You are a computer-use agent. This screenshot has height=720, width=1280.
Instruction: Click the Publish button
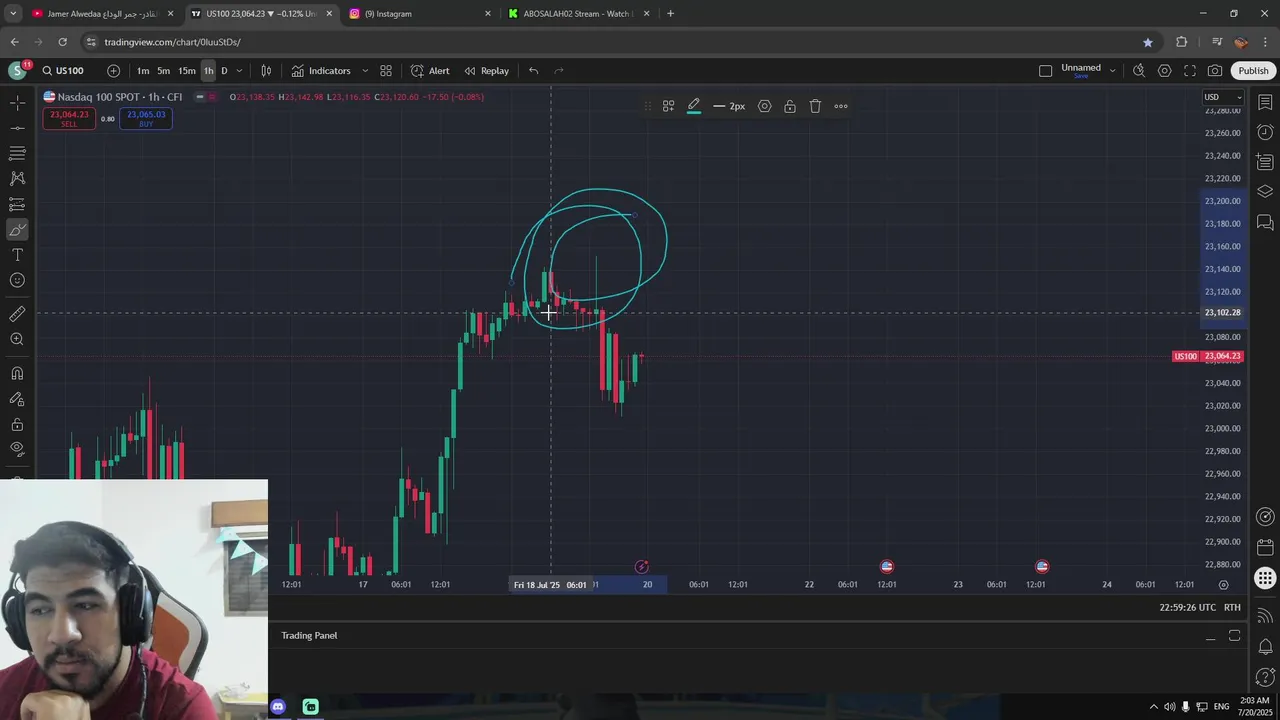pos(1253,71)
